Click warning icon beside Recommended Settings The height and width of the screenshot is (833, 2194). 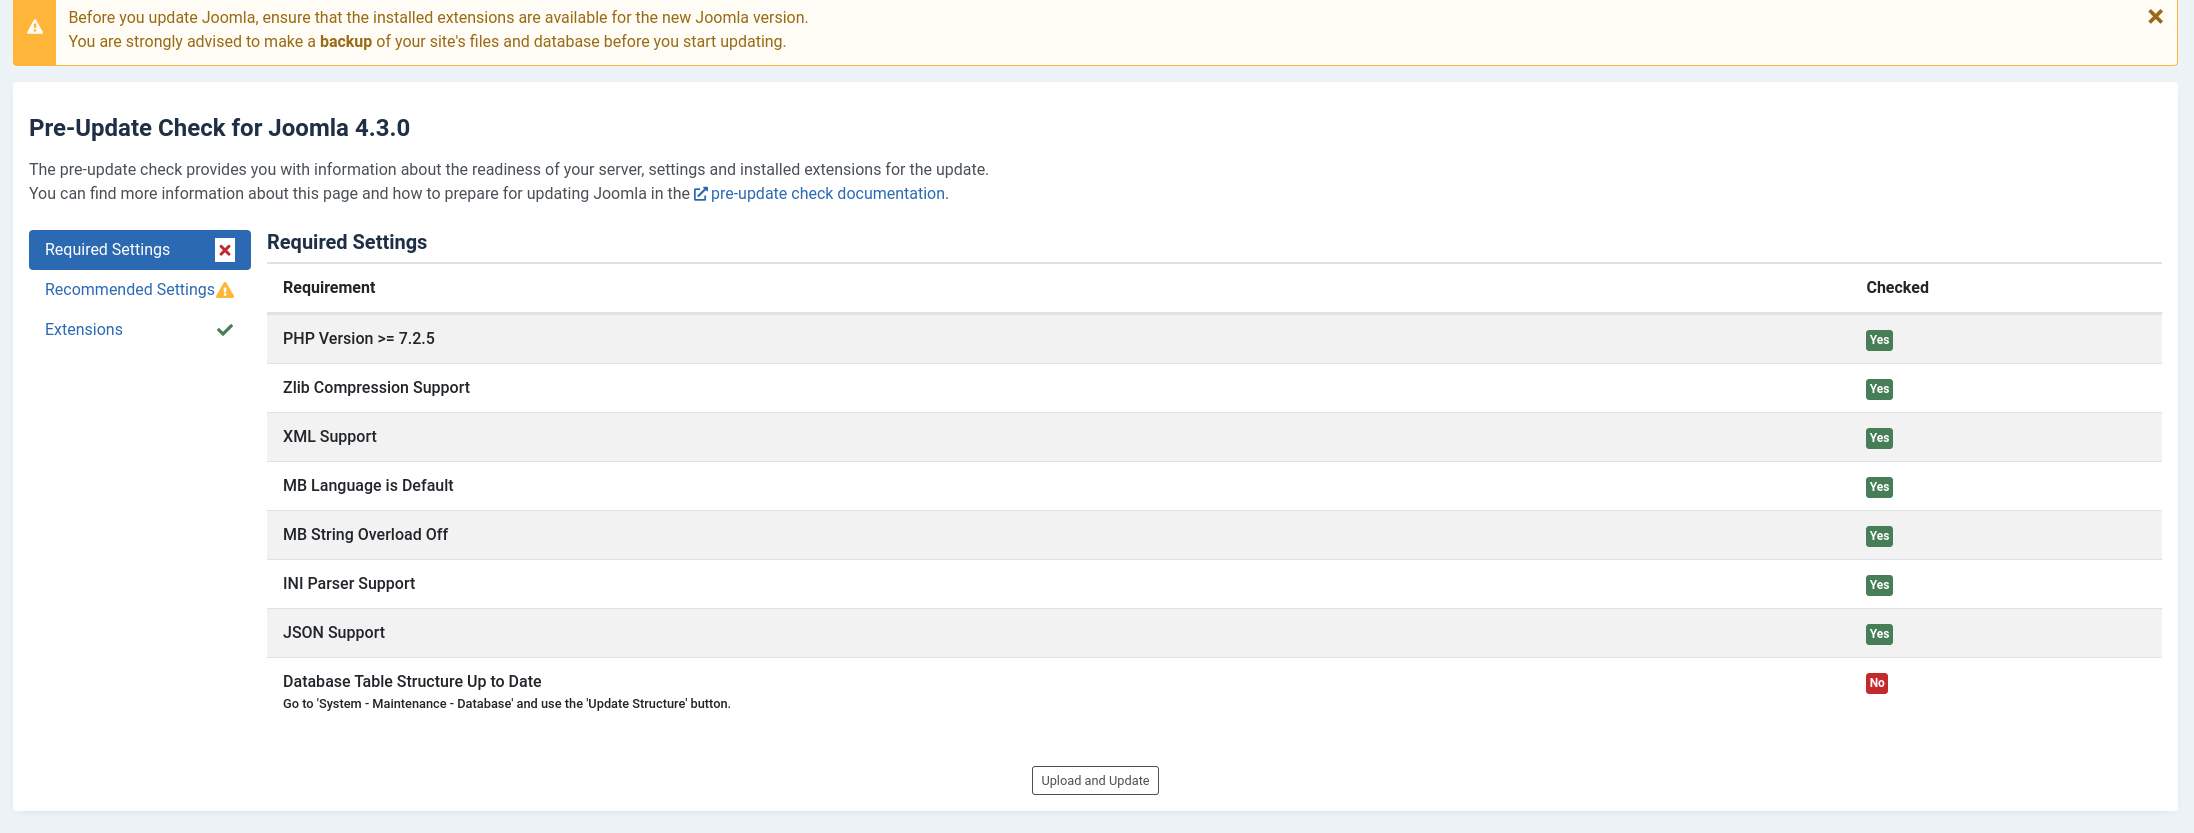[226, 290]
